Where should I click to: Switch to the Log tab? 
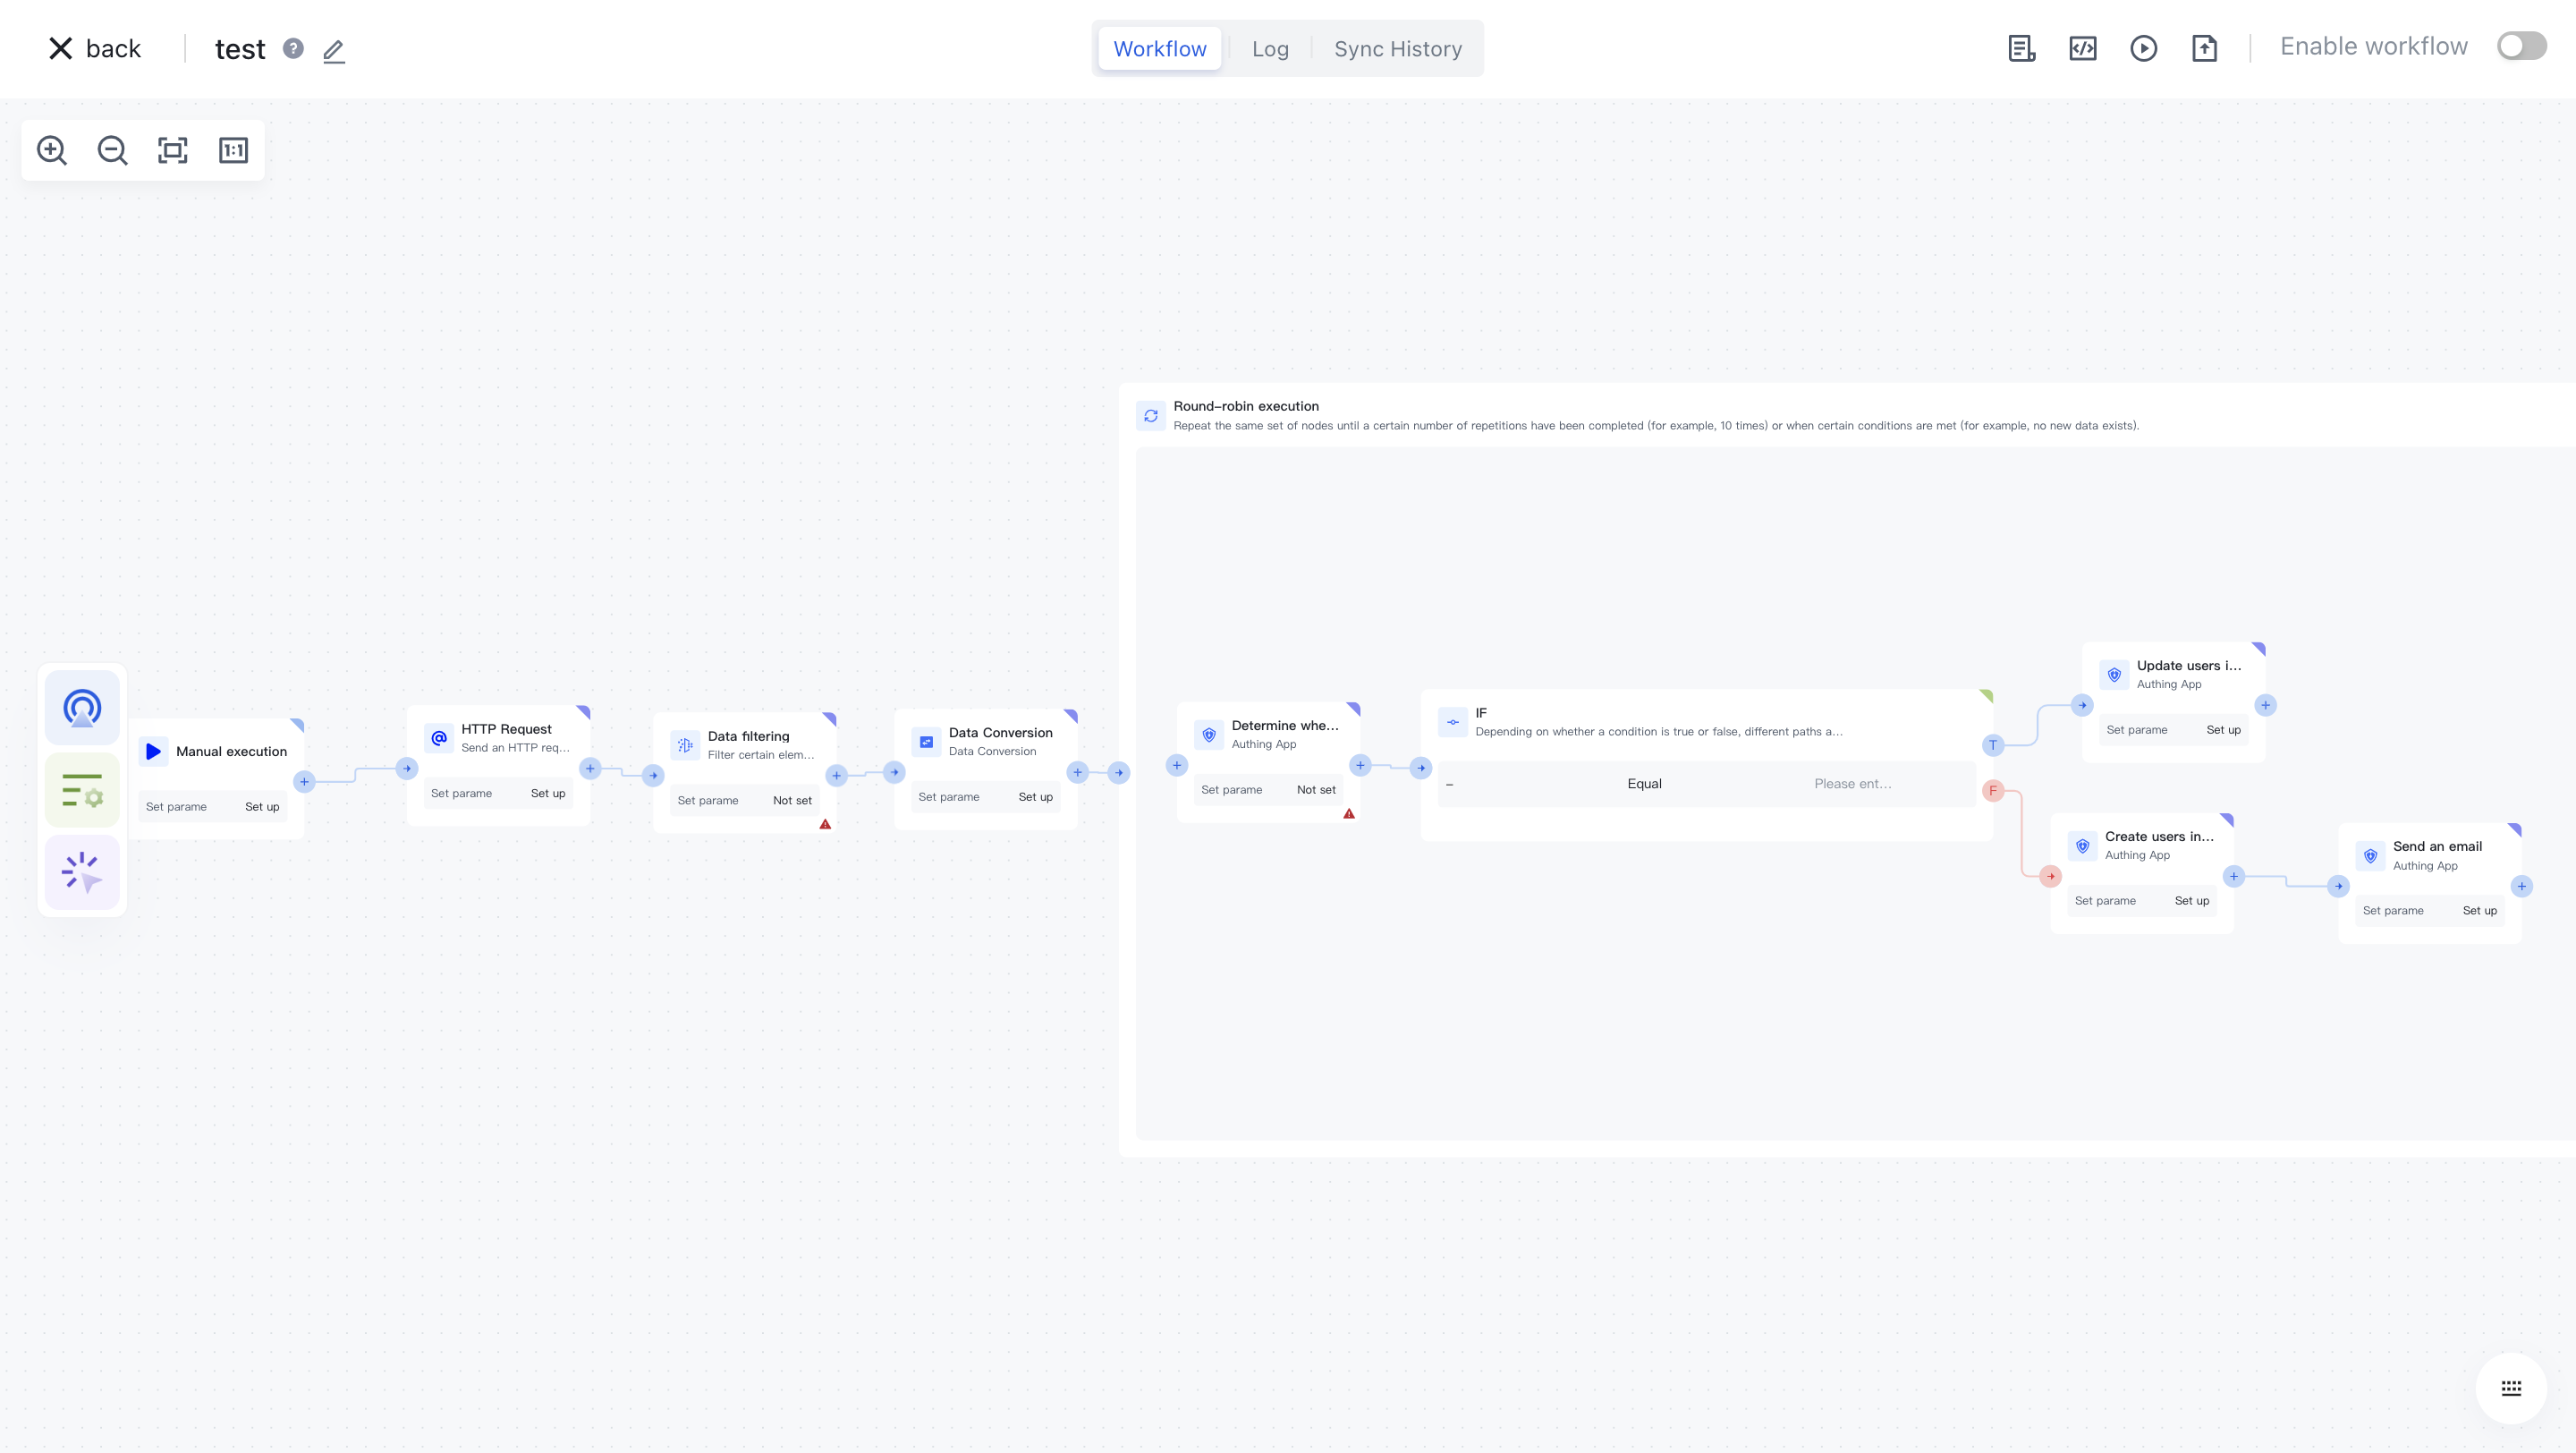1270,48
